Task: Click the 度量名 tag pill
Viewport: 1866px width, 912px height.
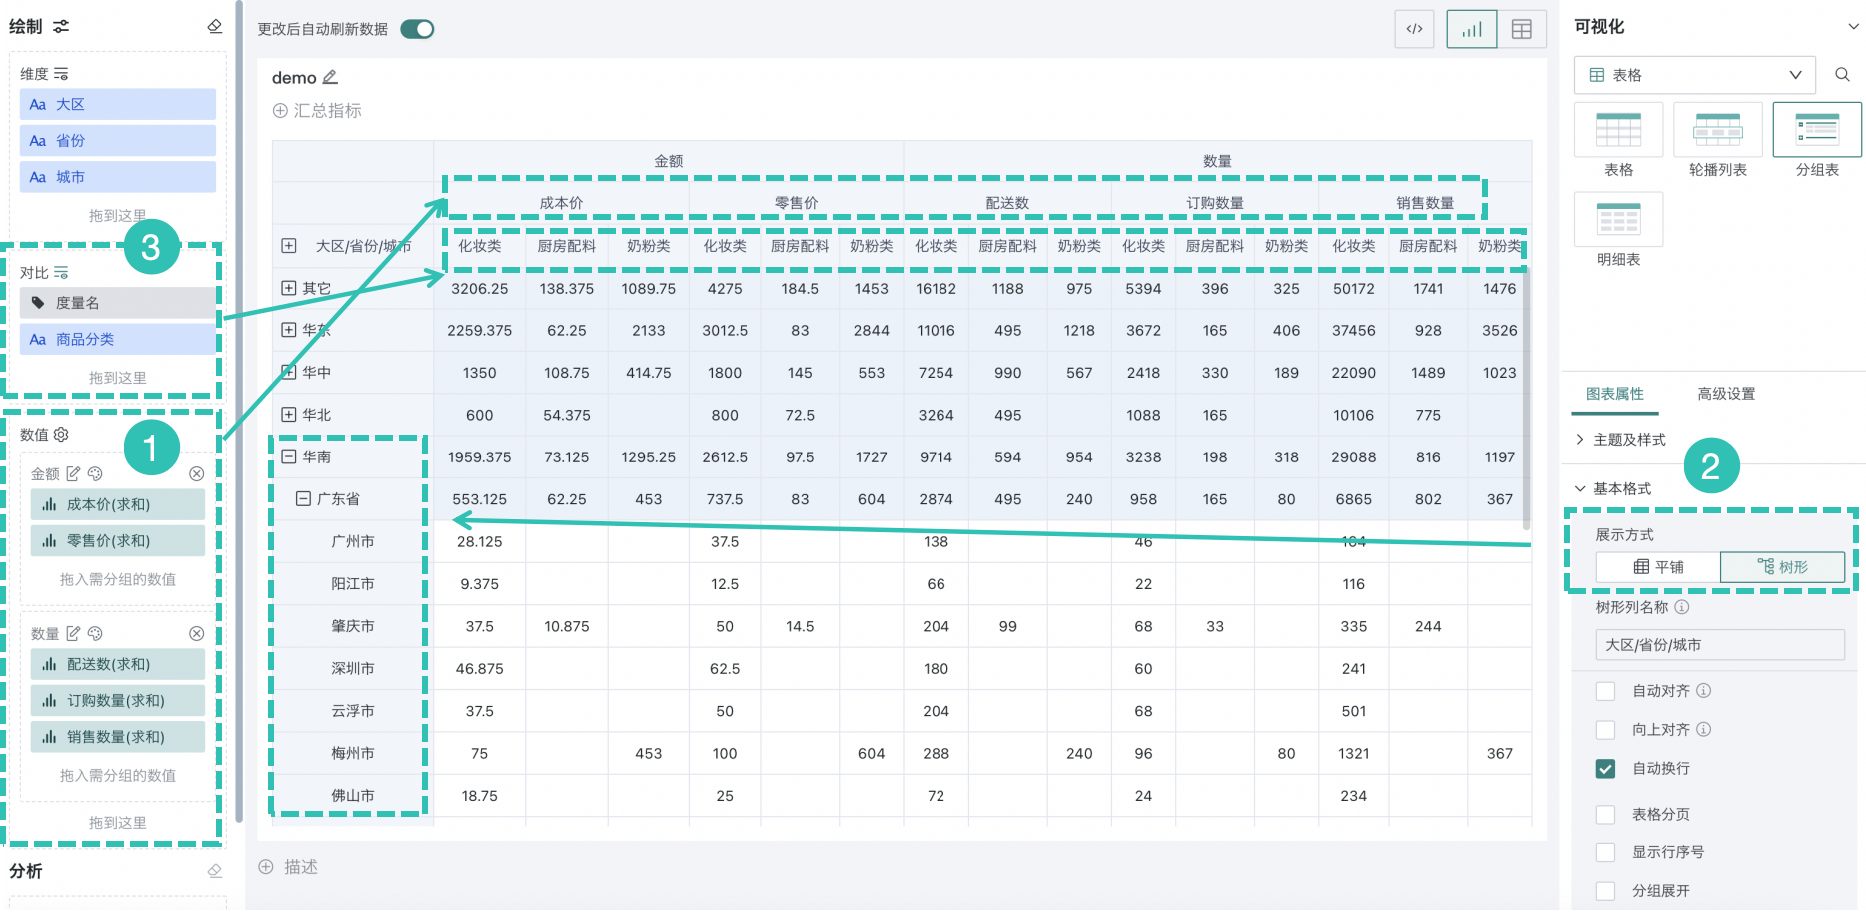Action: (118, 303)
